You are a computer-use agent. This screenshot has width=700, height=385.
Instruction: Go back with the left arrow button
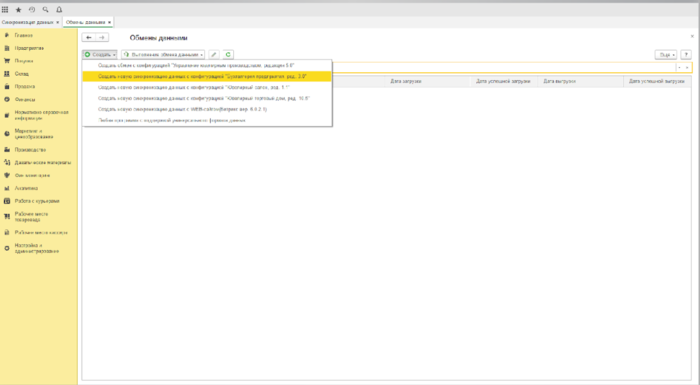pos(88,38)
